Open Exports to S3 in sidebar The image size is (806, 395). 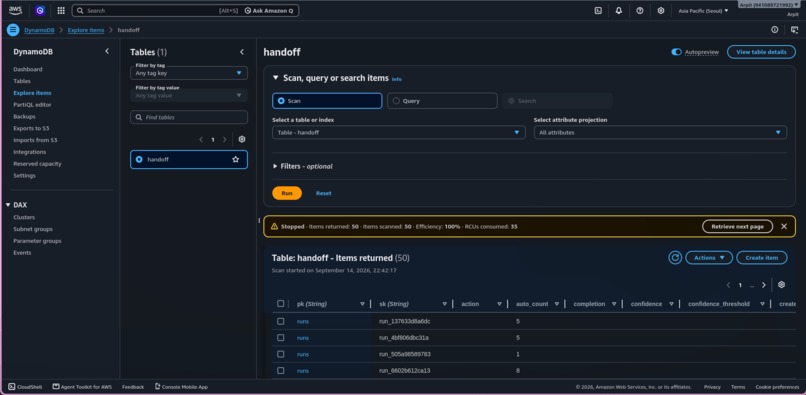click(x=31, y=128)
